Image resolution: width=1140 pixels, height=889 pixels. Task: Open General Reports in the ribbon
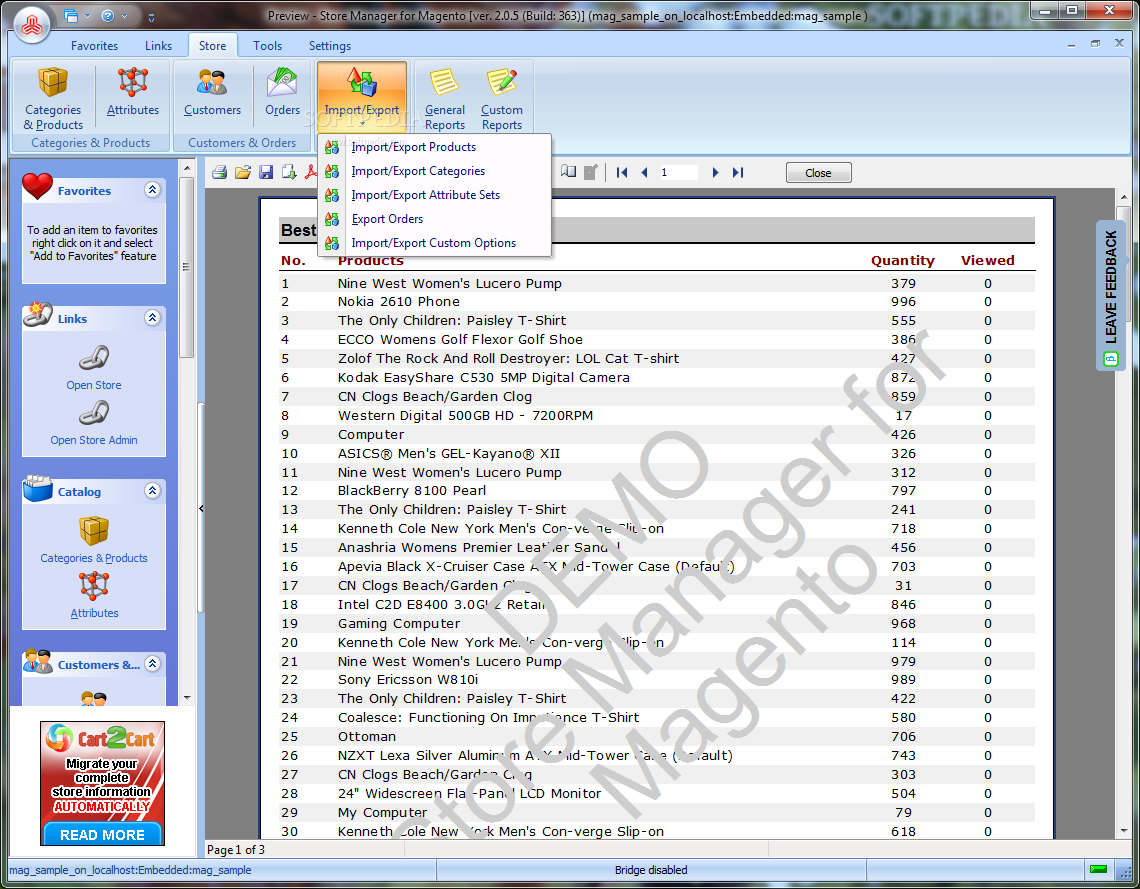coord(444,98)
